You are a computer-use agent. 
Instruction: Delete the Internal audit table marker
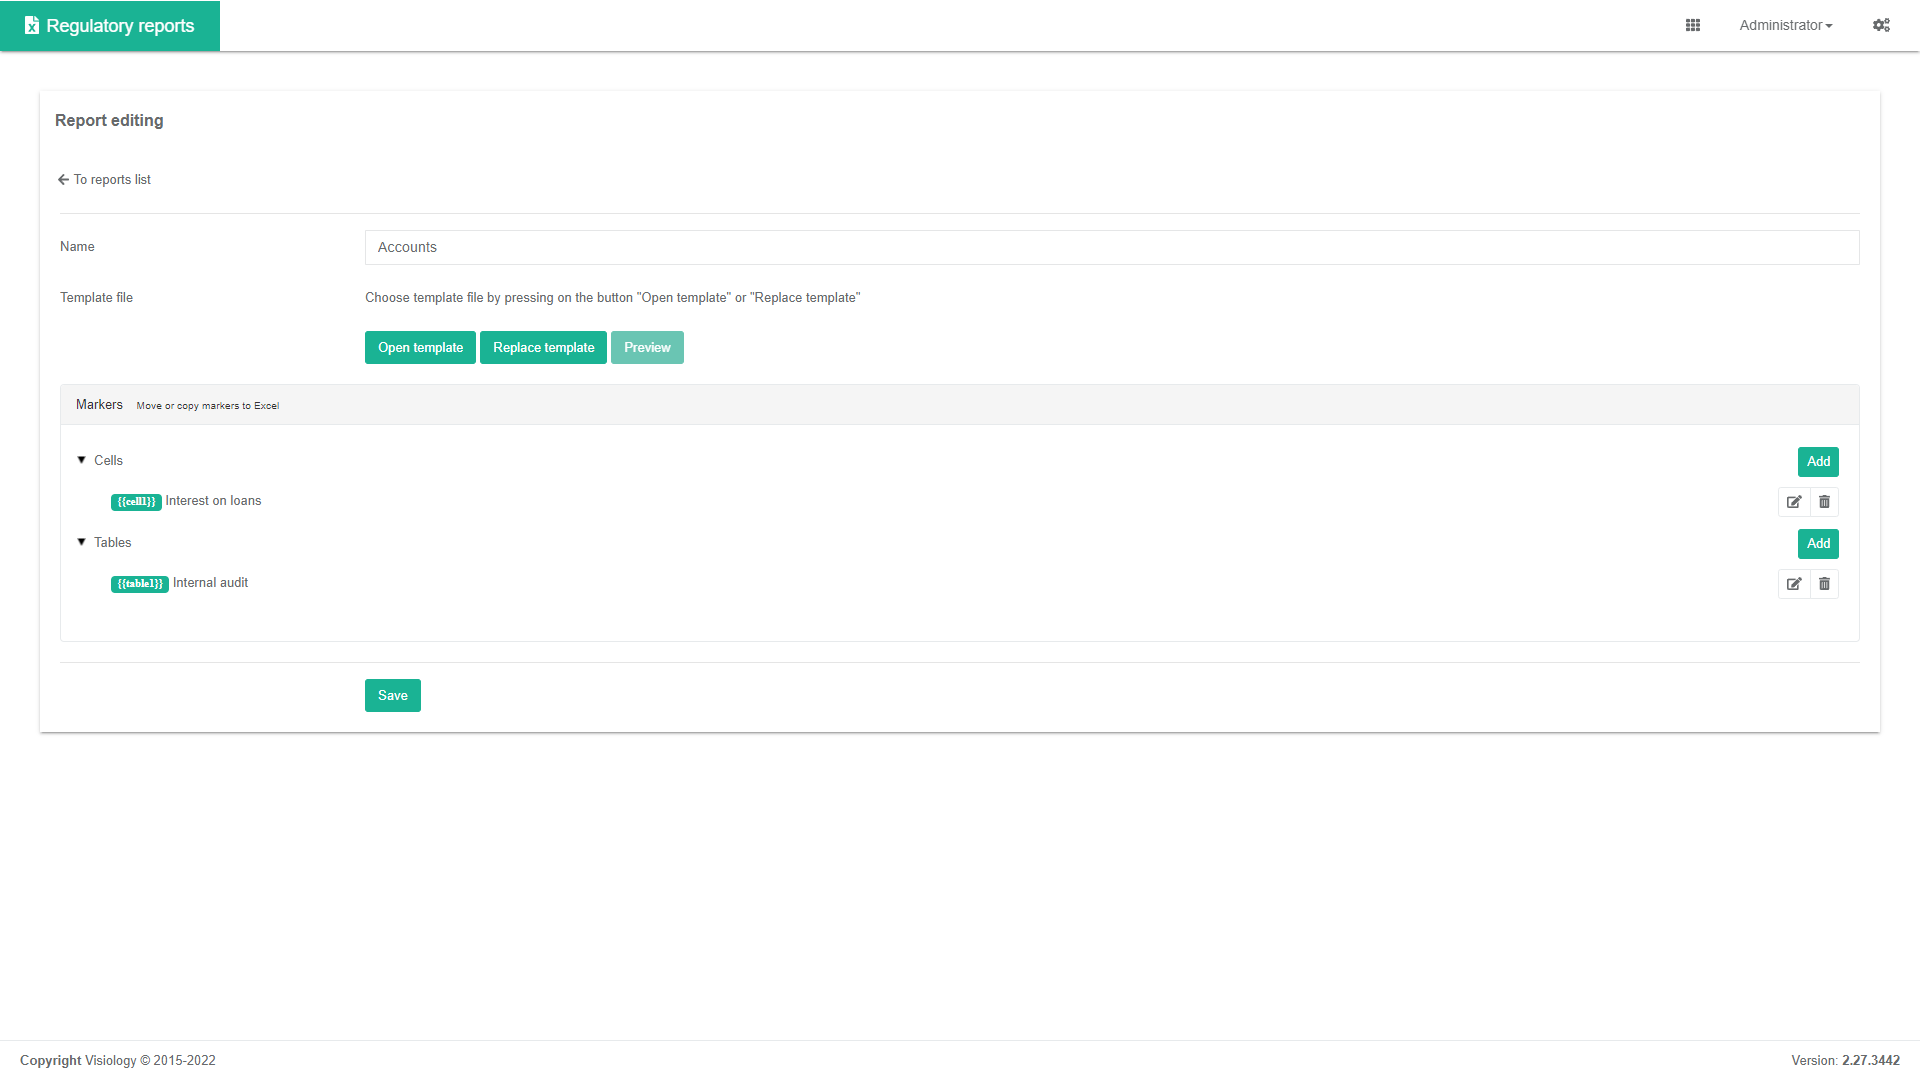tap(1824, 584)
